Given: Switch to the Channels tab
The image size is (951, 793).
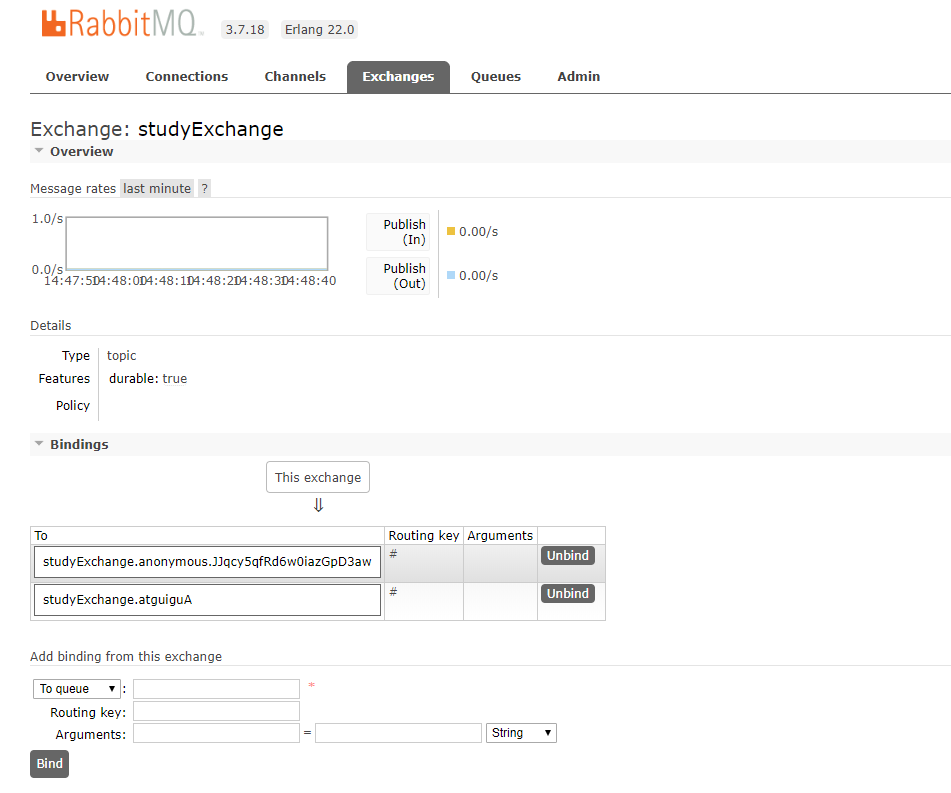Looking at the screenshot, I should 295,76.
